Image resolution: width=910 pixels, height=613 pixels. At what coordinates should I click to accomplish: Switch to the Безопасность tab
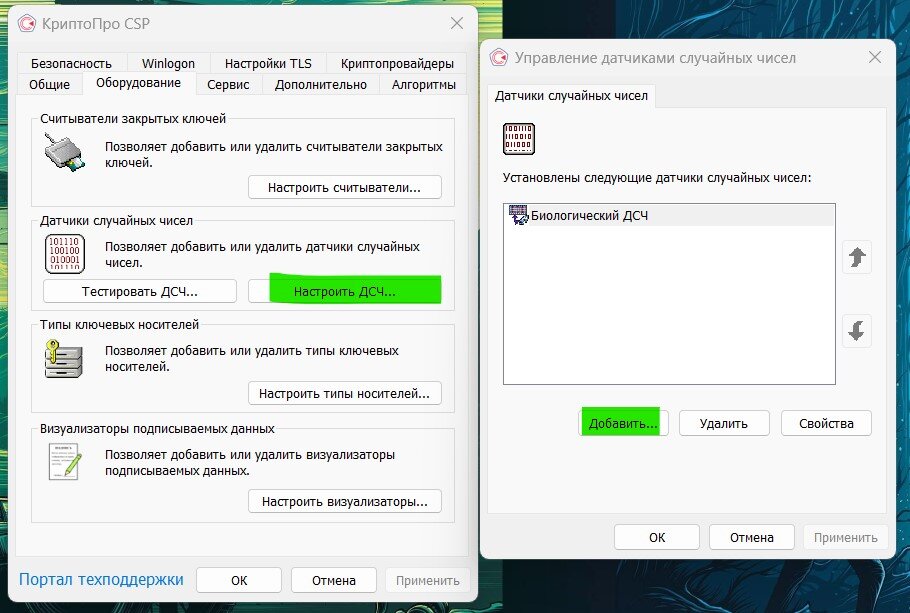coord(71,63)
